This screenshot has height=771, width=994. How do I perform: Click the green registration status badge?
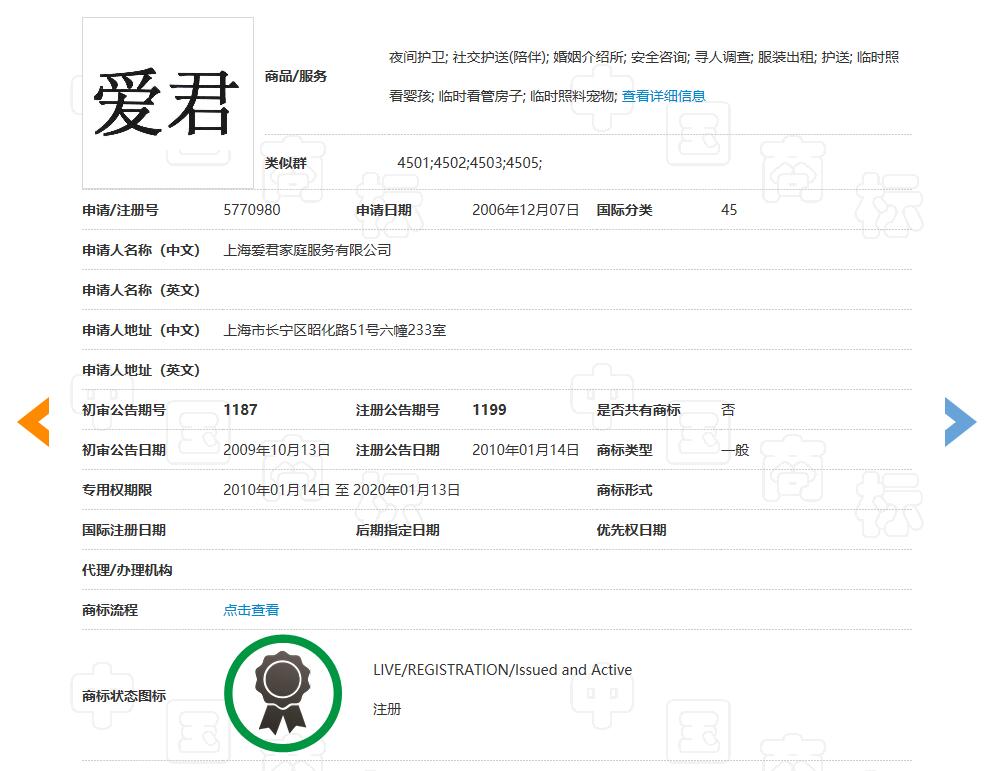pyautogui.click(x=282, y=693)
